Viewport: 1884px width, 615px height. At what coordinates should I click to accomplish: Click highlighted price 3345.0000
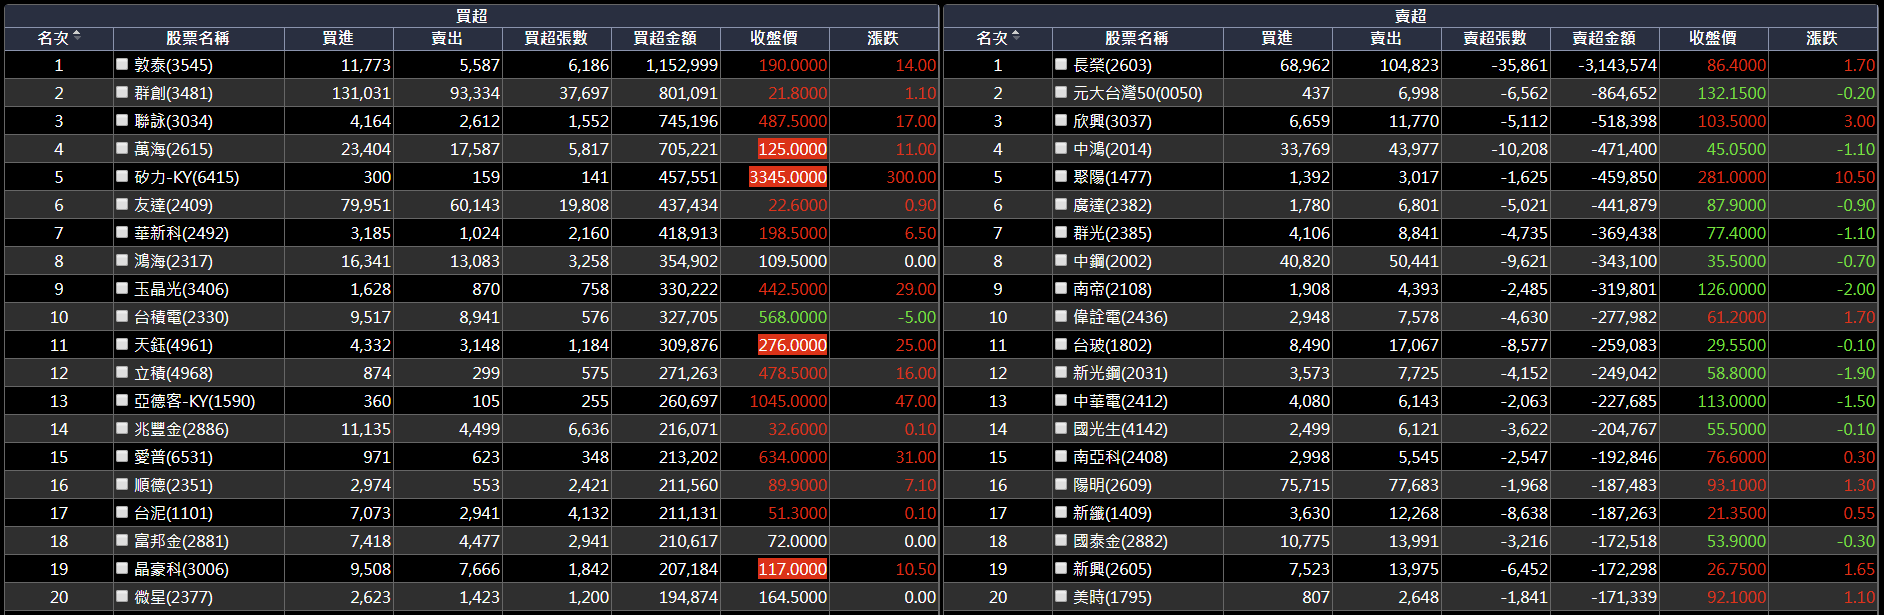[788, 177]
